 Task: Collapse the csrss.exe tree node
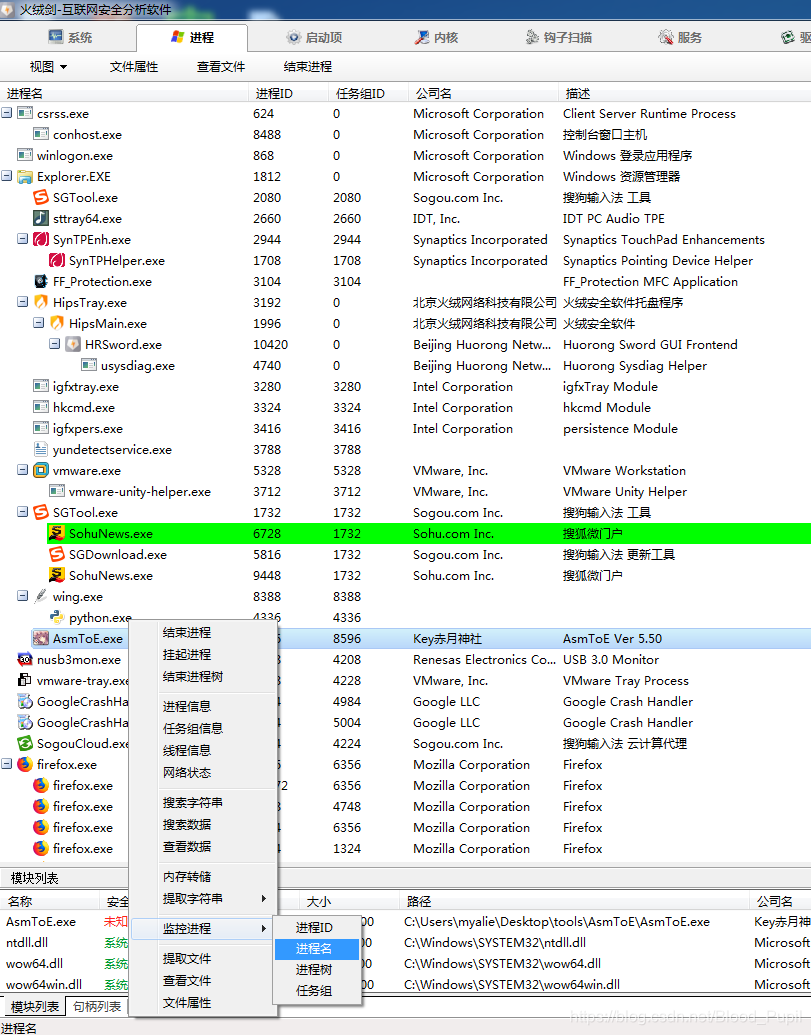[x=7, y=113]
